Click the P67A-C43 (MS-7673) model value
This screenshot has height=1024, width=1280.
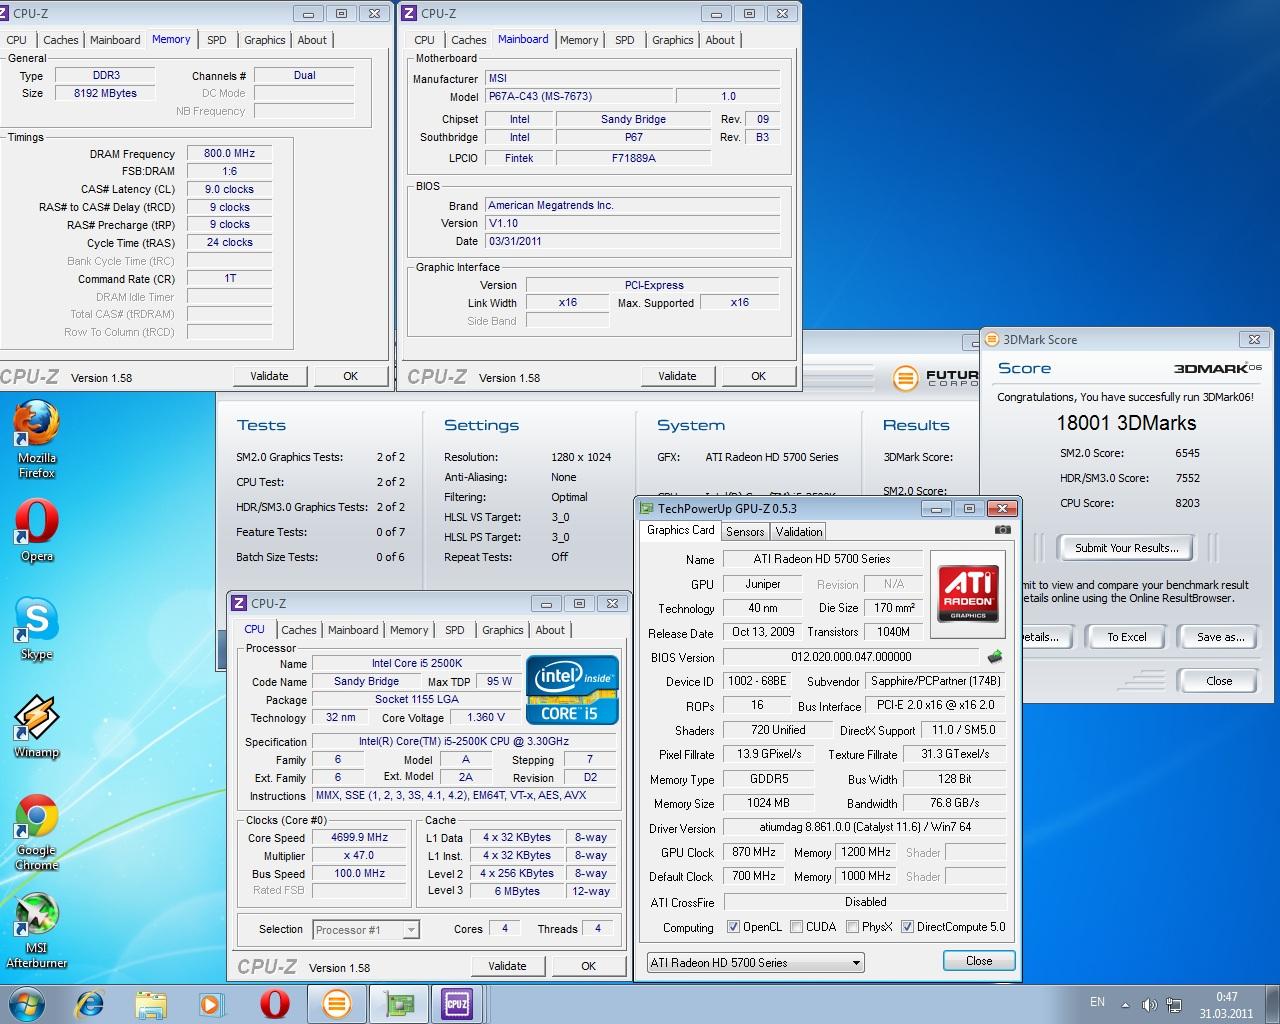tap(578, 97)
